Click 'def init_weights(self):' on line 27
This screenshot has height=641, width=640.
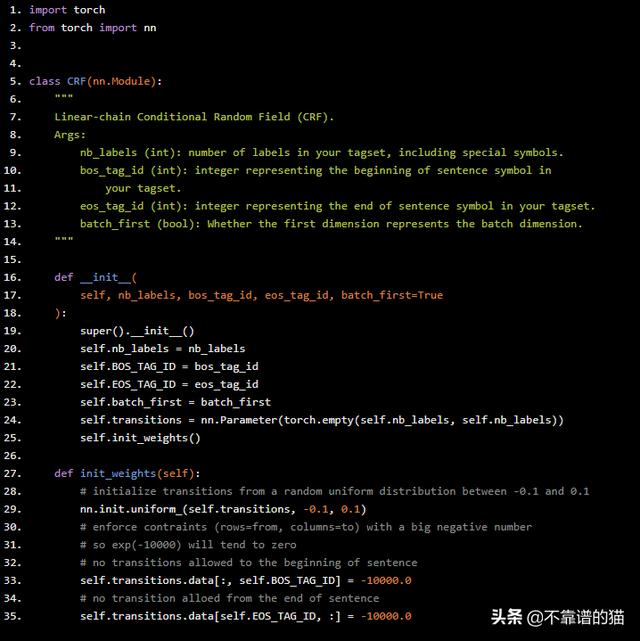tap(127, 473)
